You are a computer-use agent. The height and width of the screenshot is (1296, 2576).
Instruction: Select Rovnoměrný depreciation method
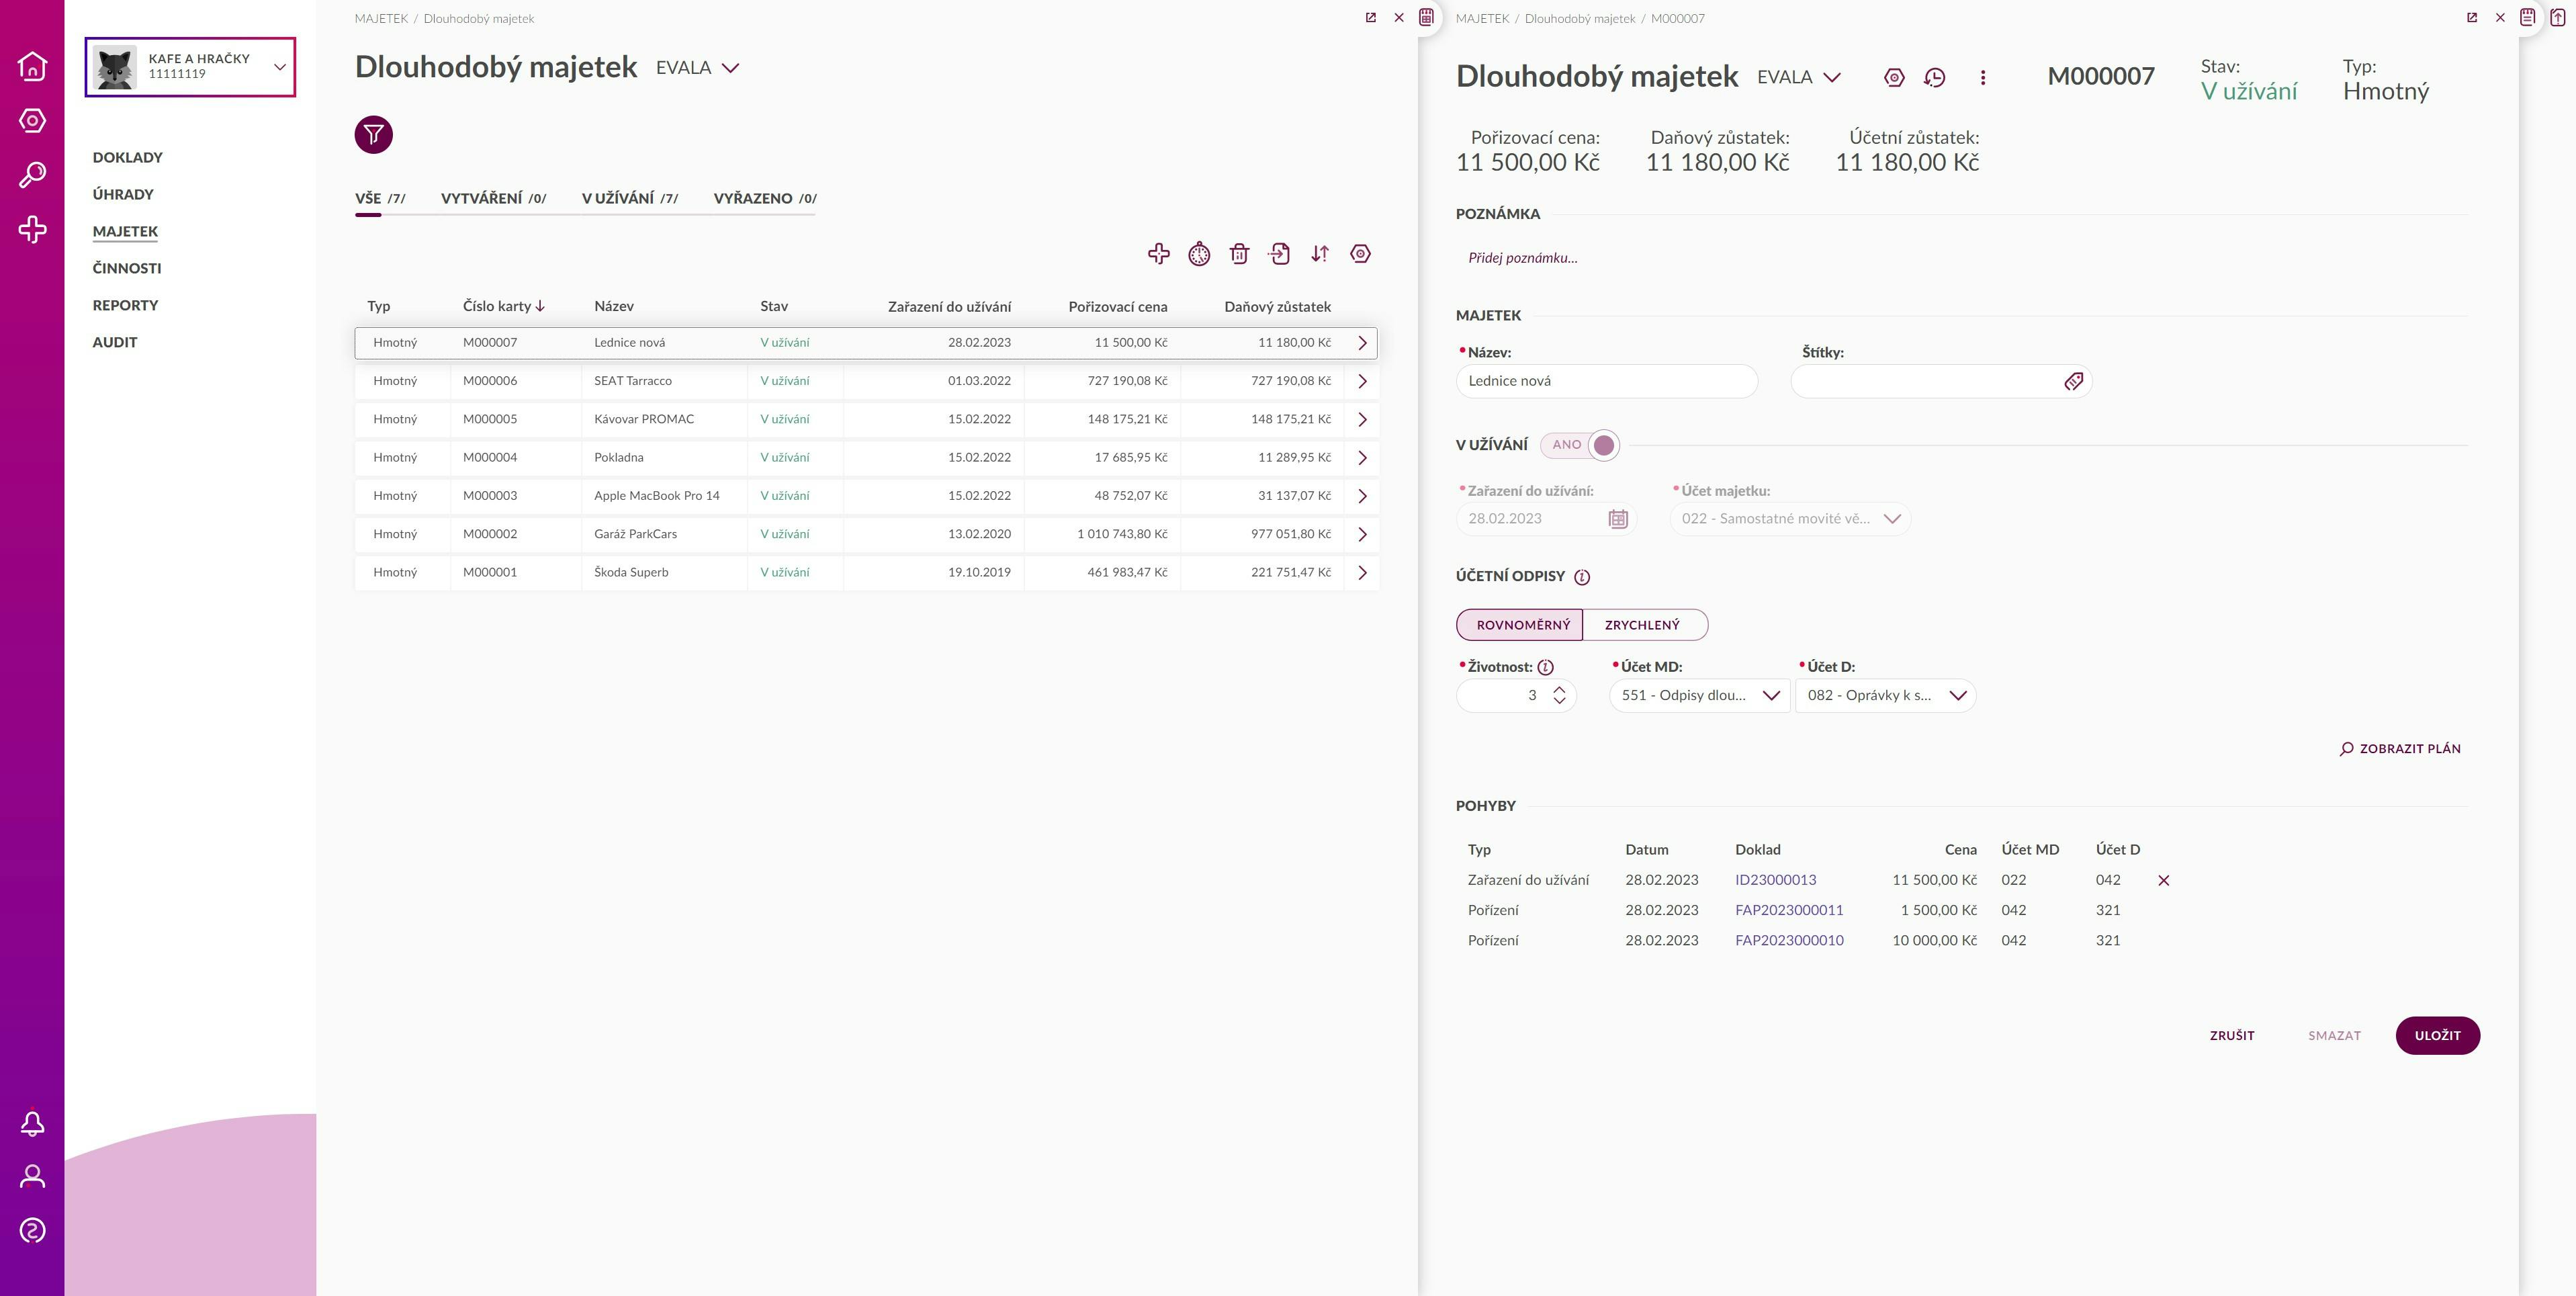(x=1520, y=625)
